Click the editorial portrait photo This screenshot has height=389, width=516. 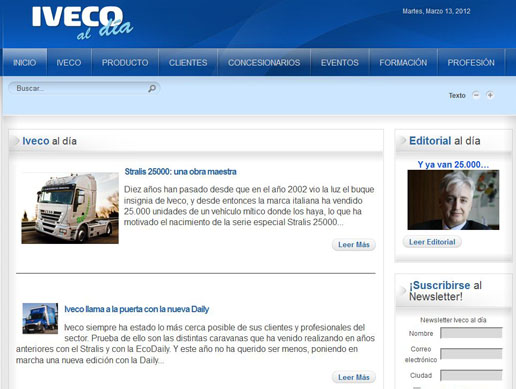pyautogui.click(x=453, y=200)
